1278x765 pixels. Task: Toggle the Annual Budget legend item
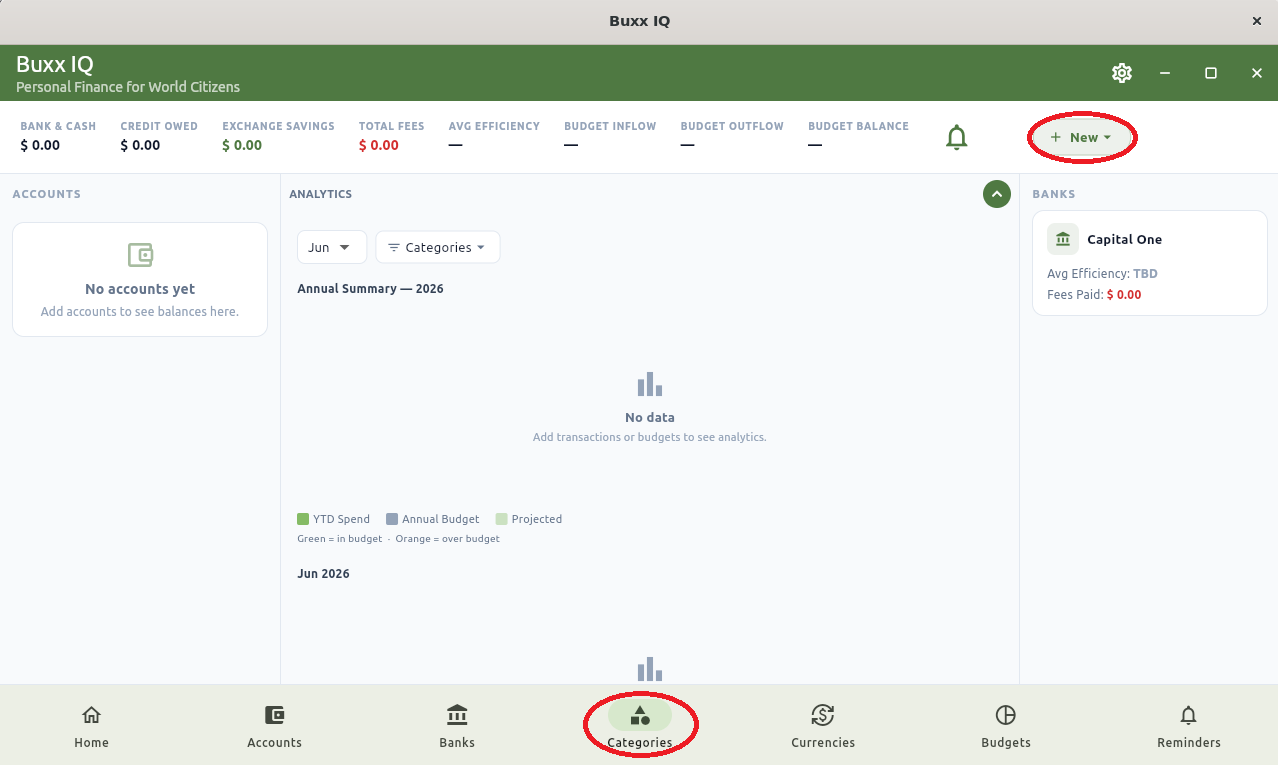[433, 519]
